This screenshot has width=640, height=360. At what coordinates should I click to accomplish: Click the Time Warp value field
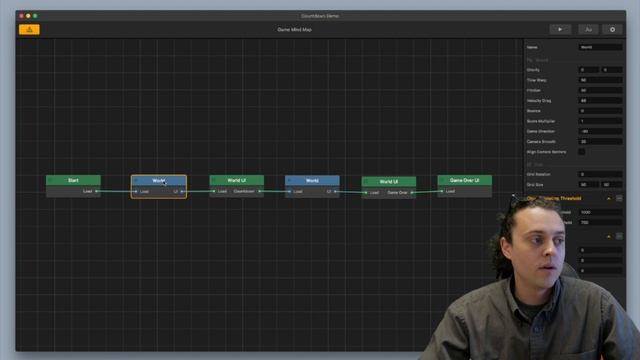tap(600, 80)
